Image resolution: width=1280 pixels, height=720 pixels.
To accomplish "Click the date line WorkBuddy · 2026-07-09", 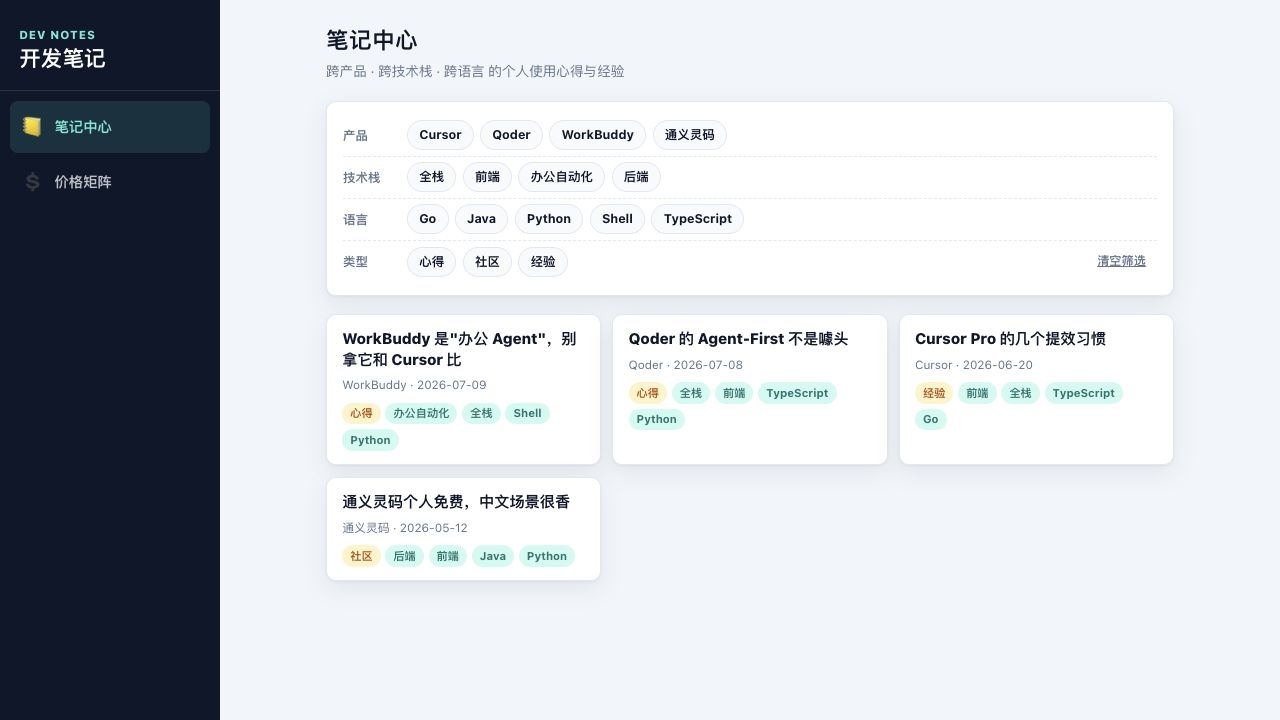I will (414, 385).
